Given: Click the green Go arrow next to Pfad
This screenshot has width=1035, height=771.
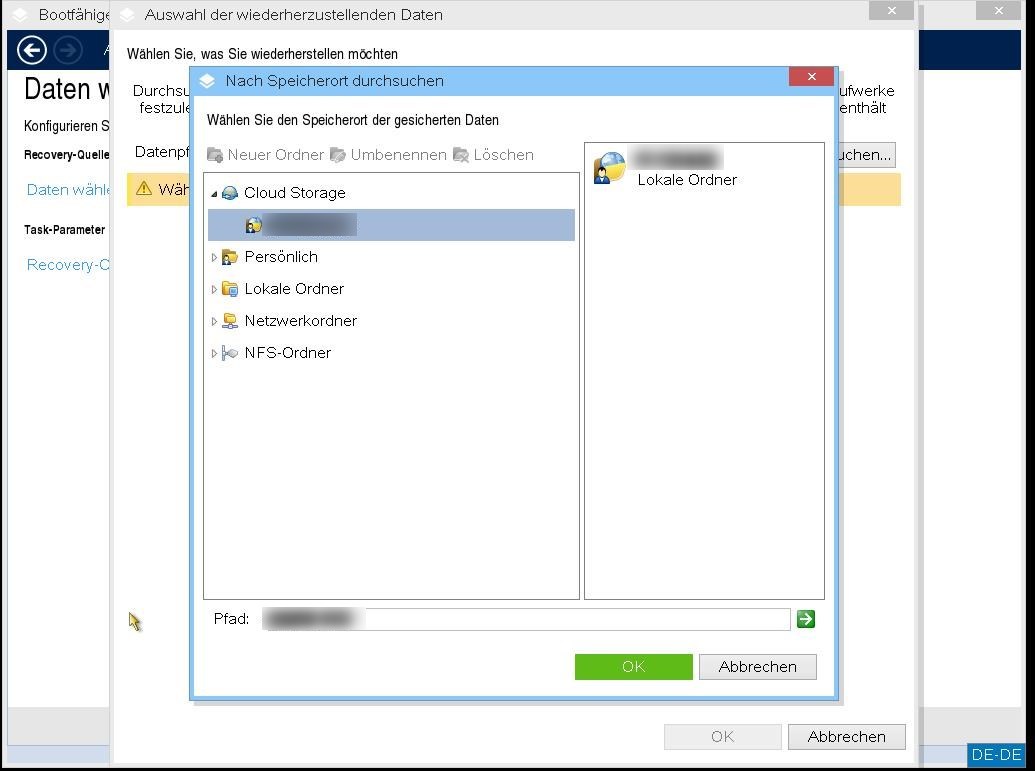Looking at the screenshot, I should (x=806, y=618).
